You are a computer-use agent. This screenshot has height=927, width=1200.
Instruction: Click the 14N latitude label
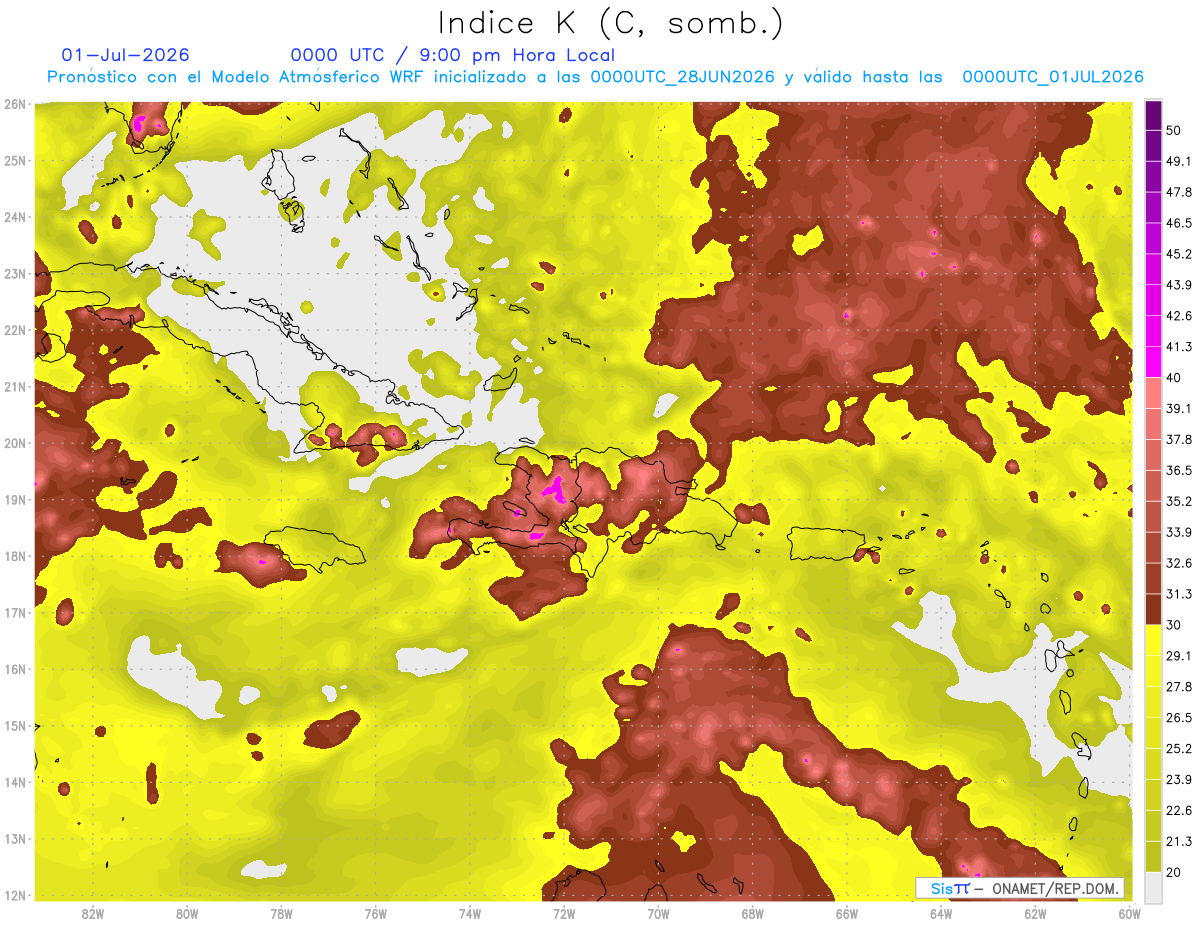[x=14, y=782]
